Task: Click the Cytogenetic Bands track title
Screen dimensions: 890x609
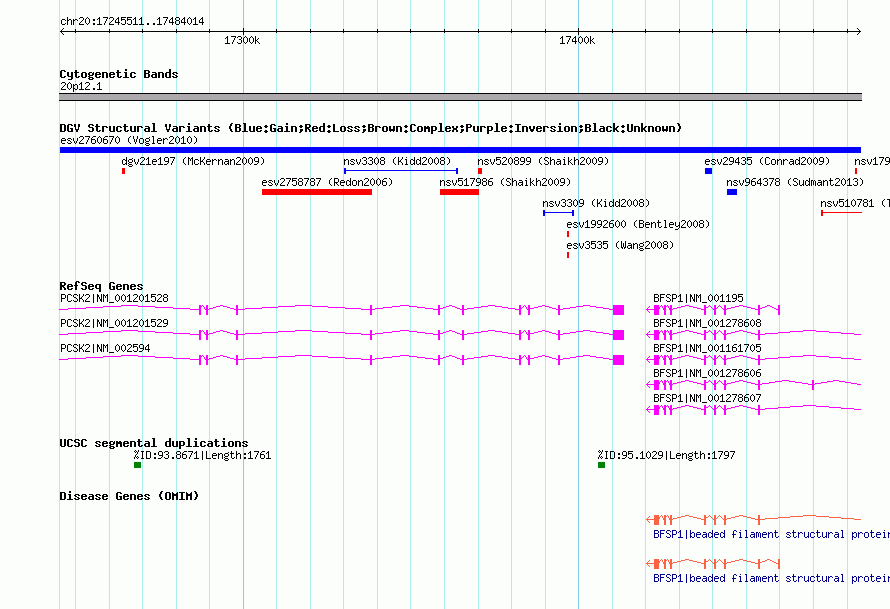Action: pyautogui.click(x=119, y=74)
